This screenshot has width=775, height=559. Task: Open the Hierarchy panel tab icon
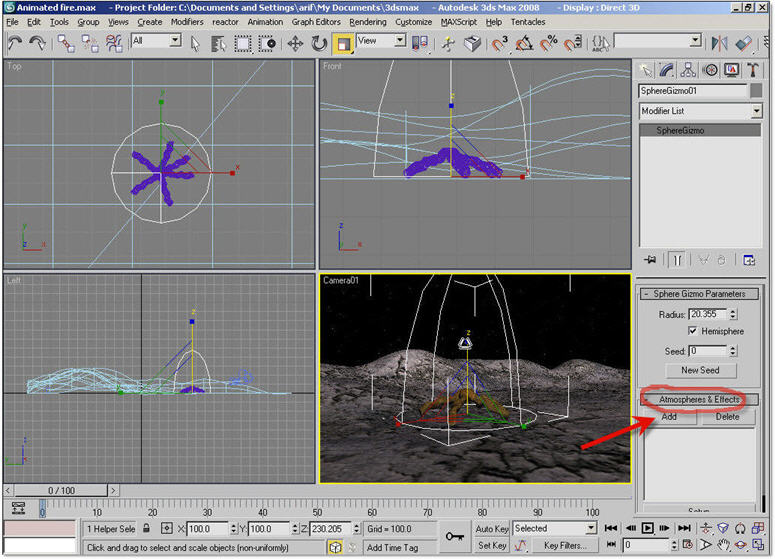click(x=687, y=70)
